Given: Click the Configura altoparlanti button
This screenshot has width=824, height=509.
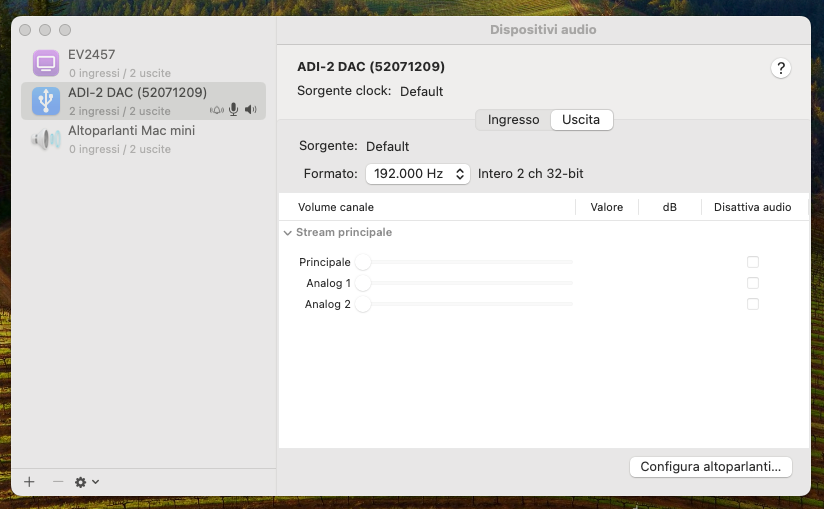Looking at the screenshot, I should pyautogui.click(x=710, y=466).
